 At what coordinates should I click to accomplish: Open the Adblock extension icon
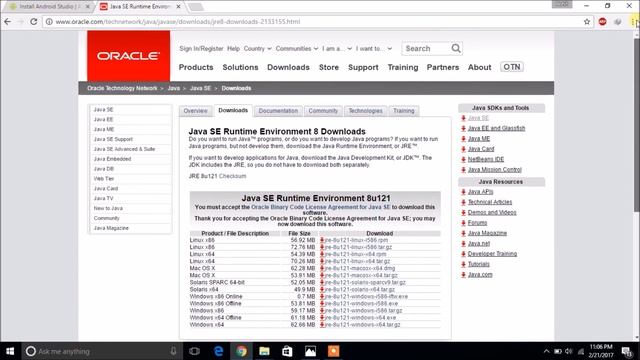point(602,22)
